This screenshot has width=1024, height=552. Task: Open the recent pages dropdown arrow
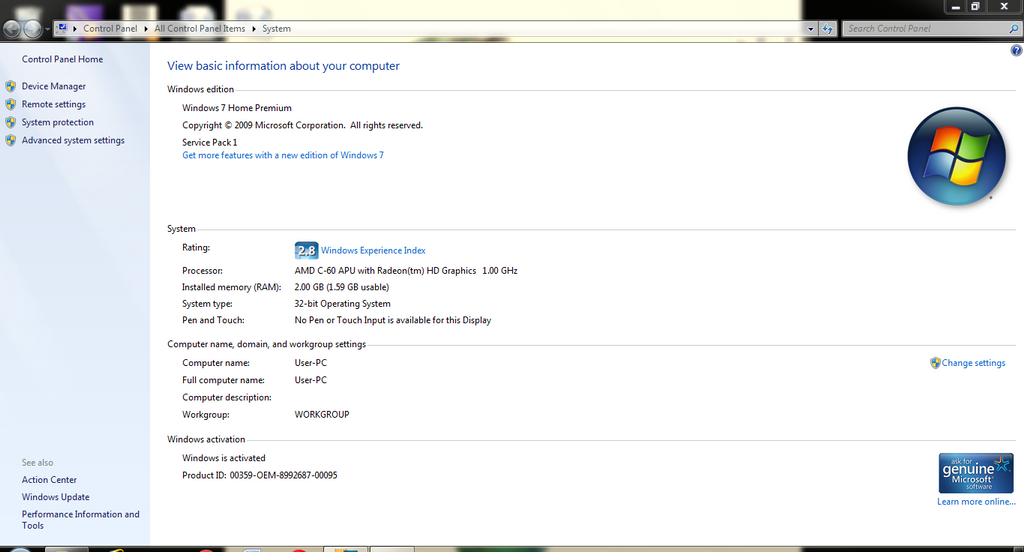47,29
